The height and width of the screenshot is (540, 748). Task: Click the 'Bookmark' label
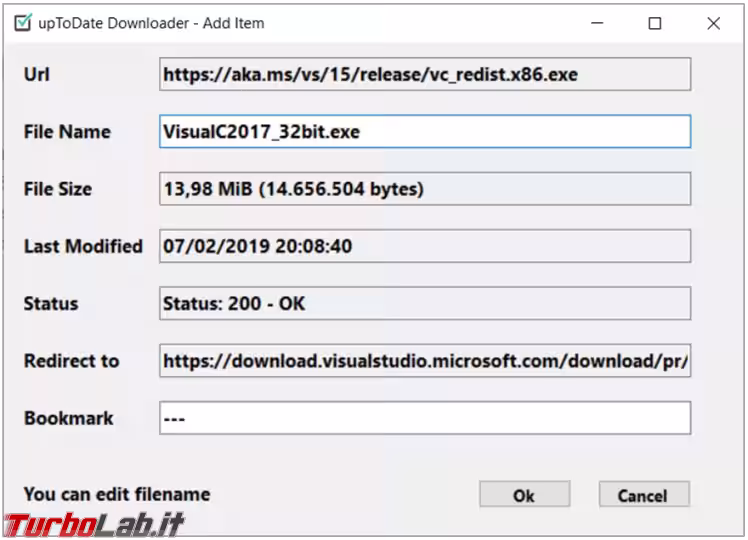69,418
